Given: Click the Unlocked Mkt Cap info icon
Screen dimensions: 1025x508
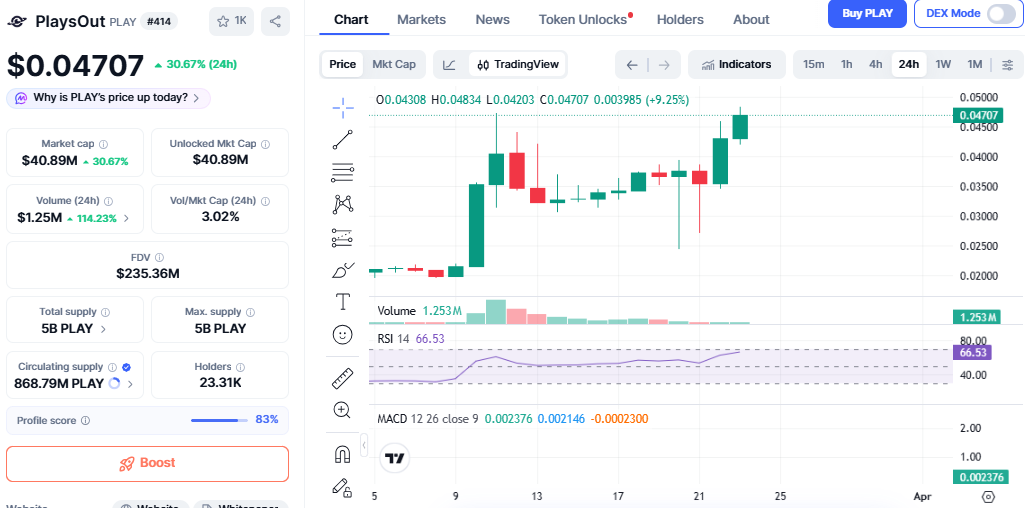Looking at the screenshot, I should point(265,144).
